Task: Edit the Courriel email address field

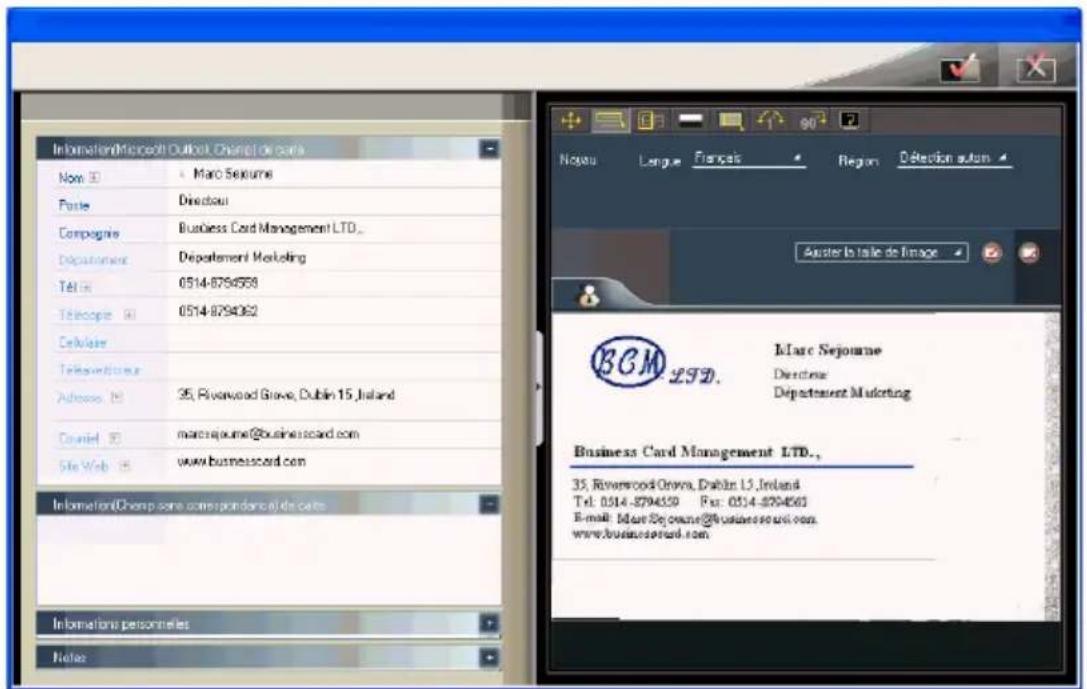Action: tap(334, 435)
